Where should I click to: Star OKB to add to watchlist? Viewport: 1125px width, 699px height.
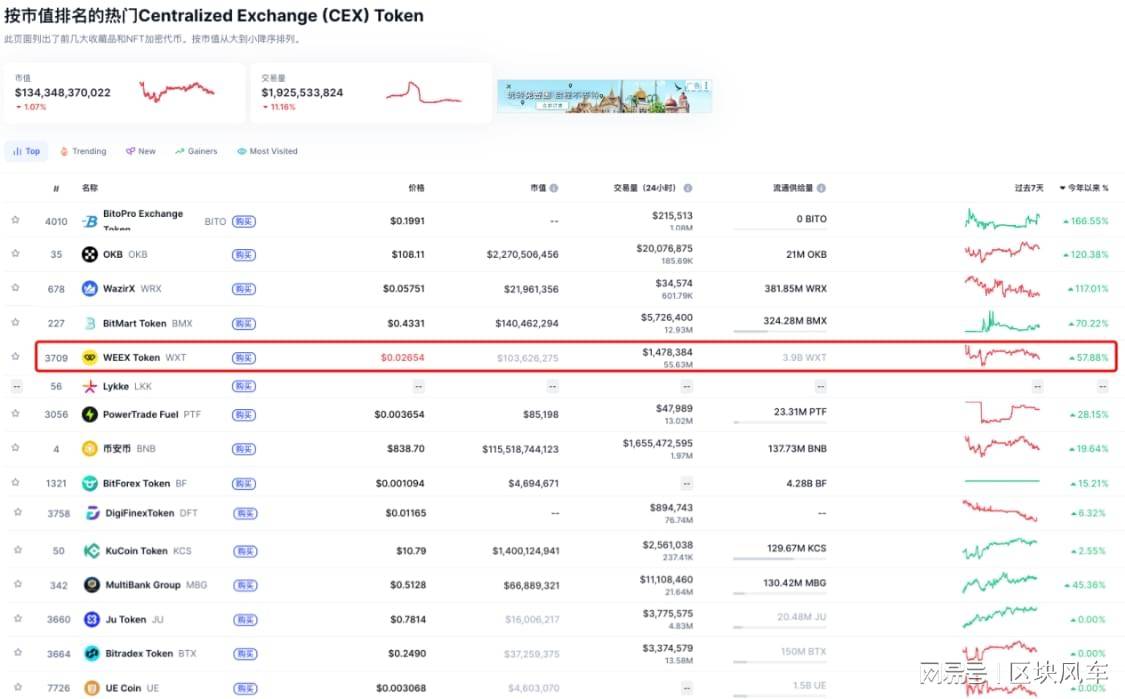click(15, 254)
